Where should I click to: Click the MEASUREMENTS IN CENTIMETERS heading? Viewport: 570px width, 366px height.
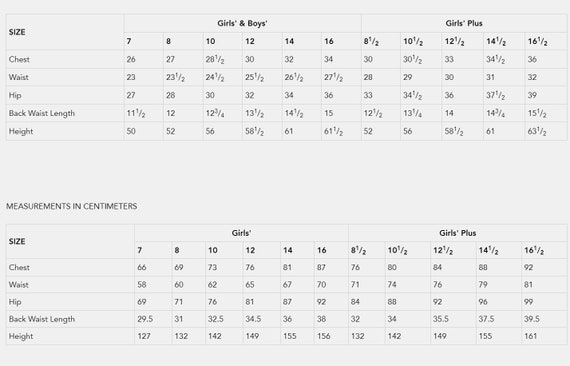[x=72, y=206]
